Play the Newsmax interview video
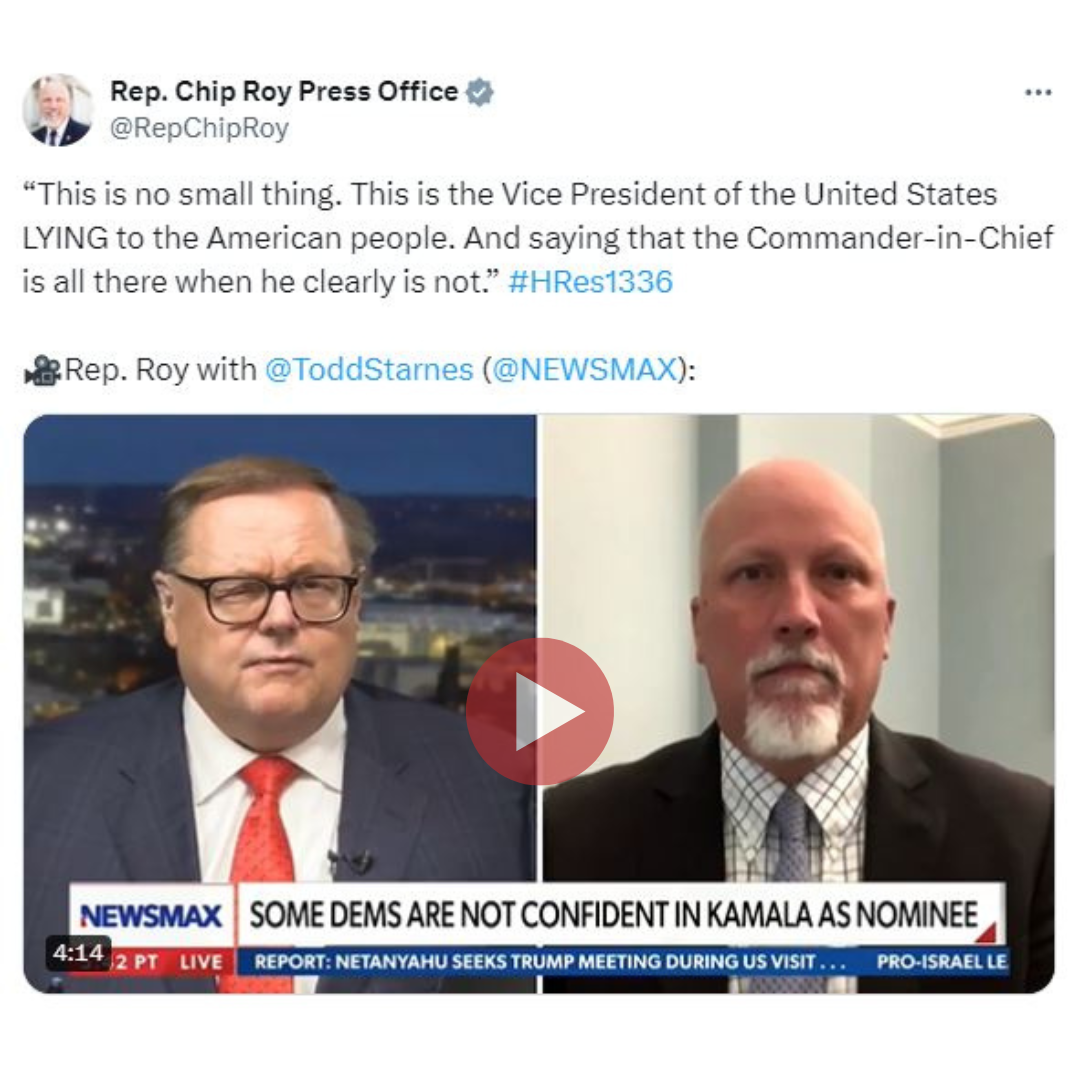The image size is (1080, 1080). pos(539,712)
